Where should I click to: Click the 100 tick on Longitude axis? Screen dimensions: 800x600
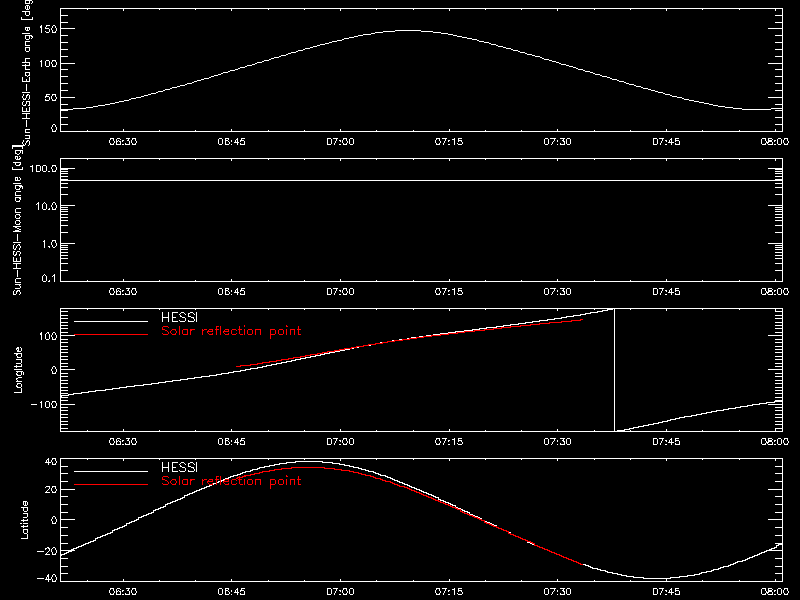click(x=47, y=336)
